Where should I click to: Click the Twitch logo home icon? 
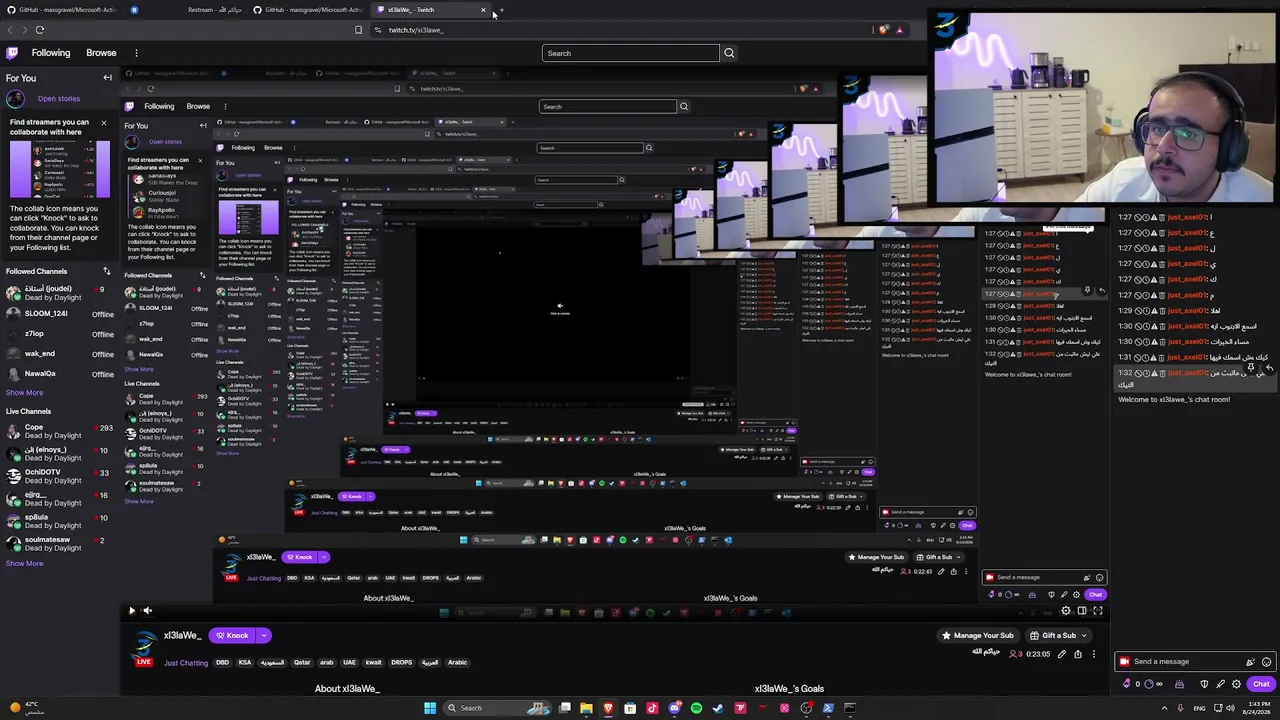tap(12, 53)
